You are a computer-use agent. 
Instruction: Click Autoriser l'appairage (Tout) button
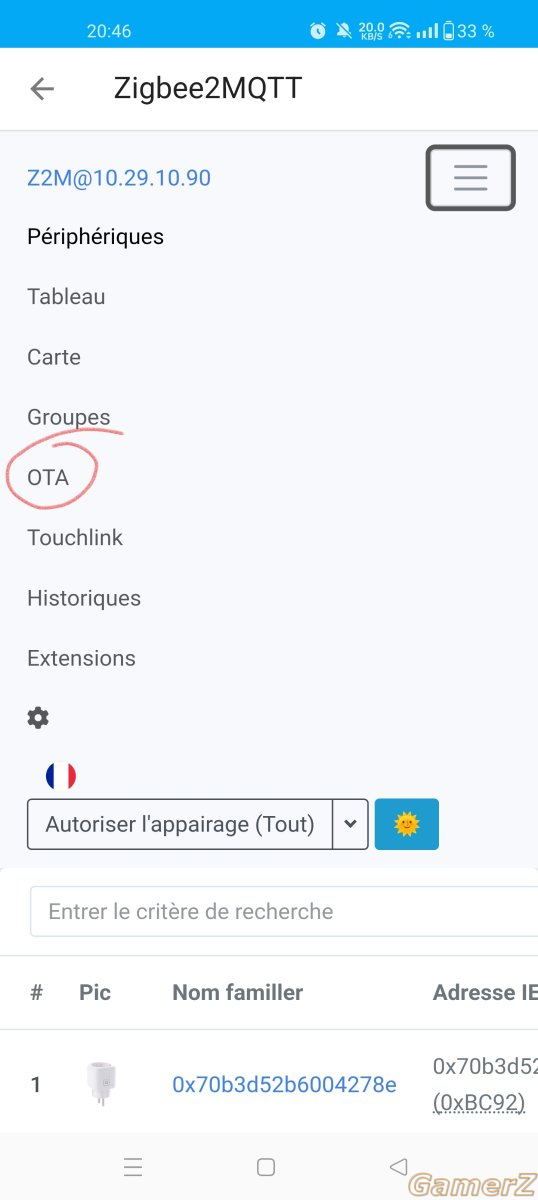[x=180, y=824]
